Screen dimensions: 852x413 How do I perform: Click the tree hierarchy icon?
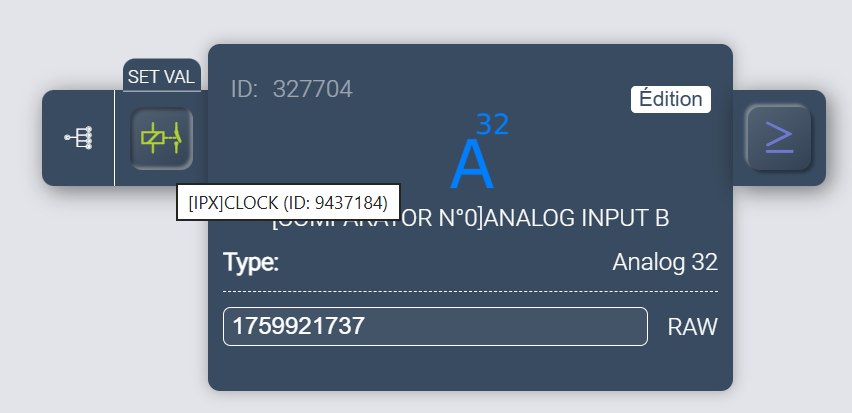78,138
